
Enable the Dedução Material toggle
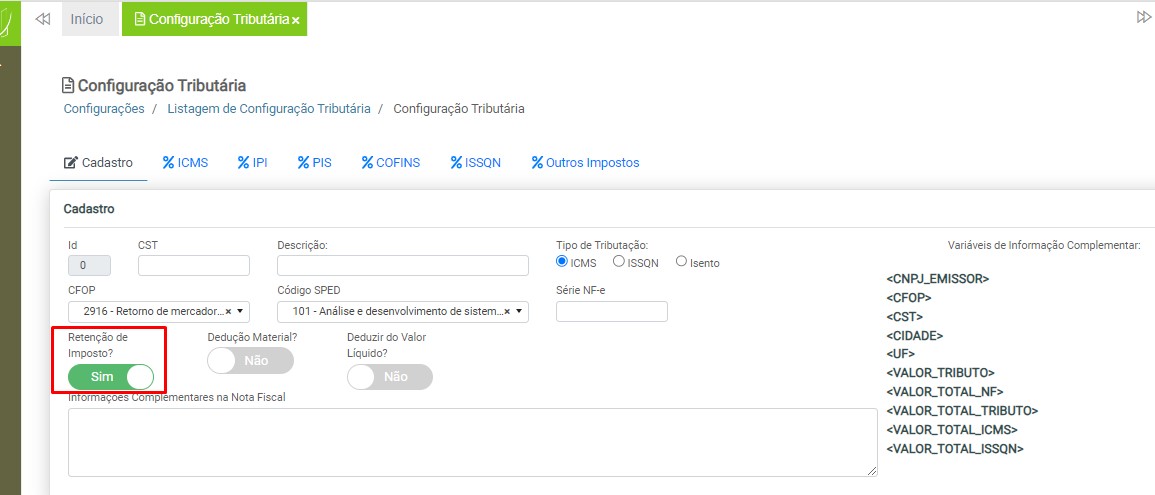coord(250,361)
